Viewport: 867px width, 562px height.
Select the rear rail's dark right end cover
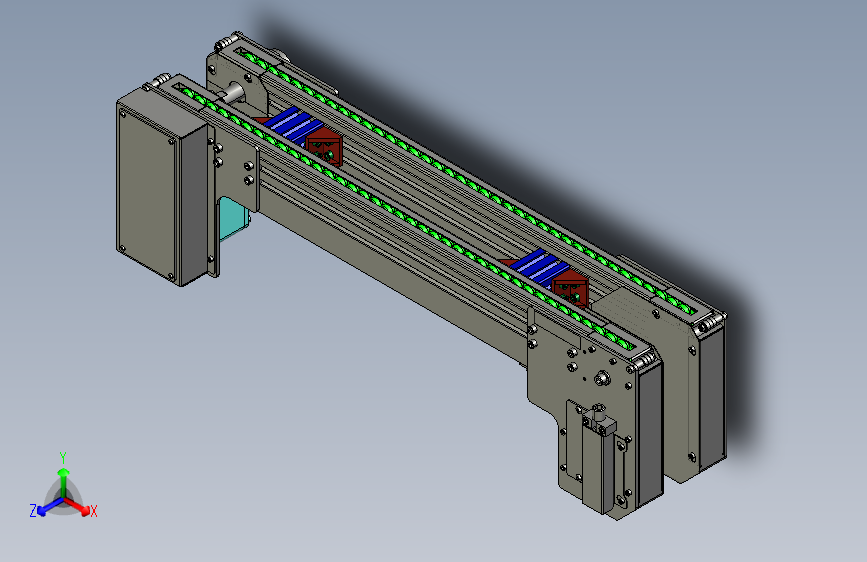click(x=713, y=396)
